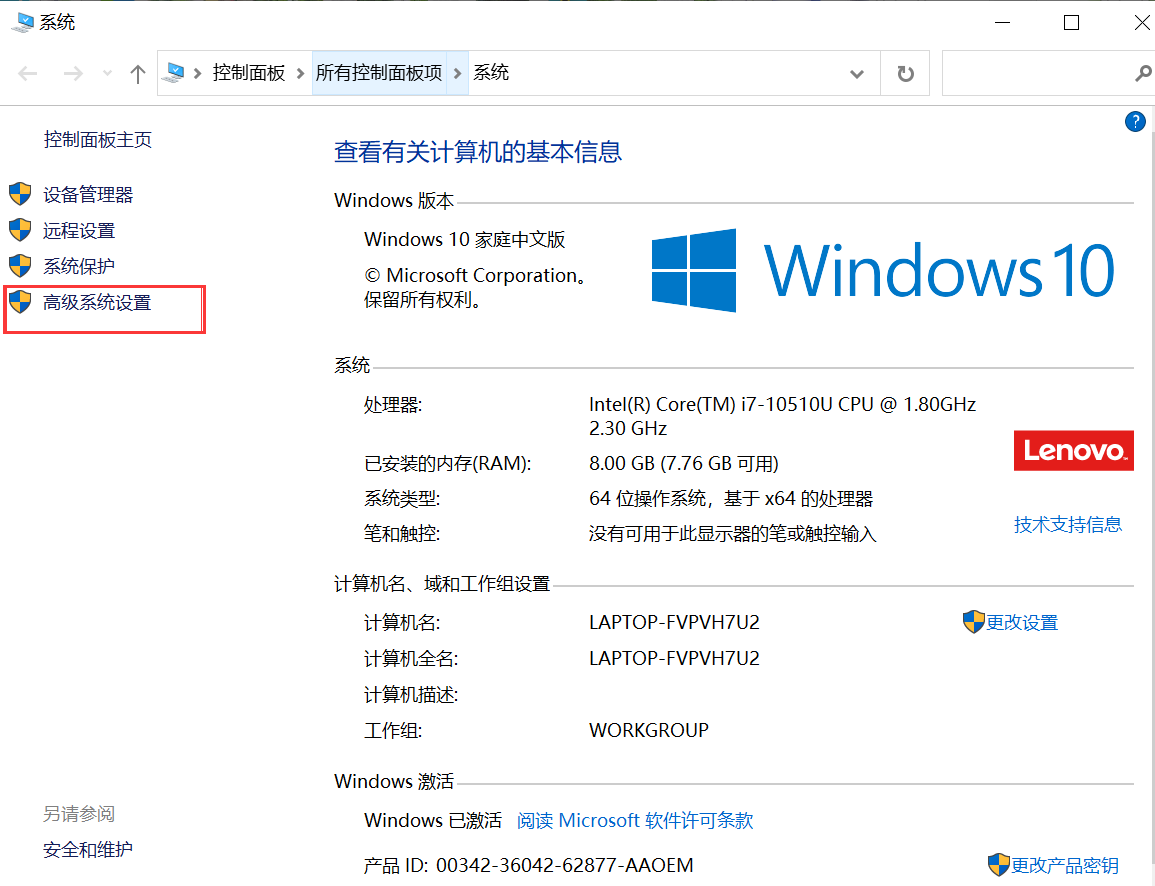Open 安全和维护 under 另请参阅
Screen dimensions: 1155x886
[x=88, y=849]
